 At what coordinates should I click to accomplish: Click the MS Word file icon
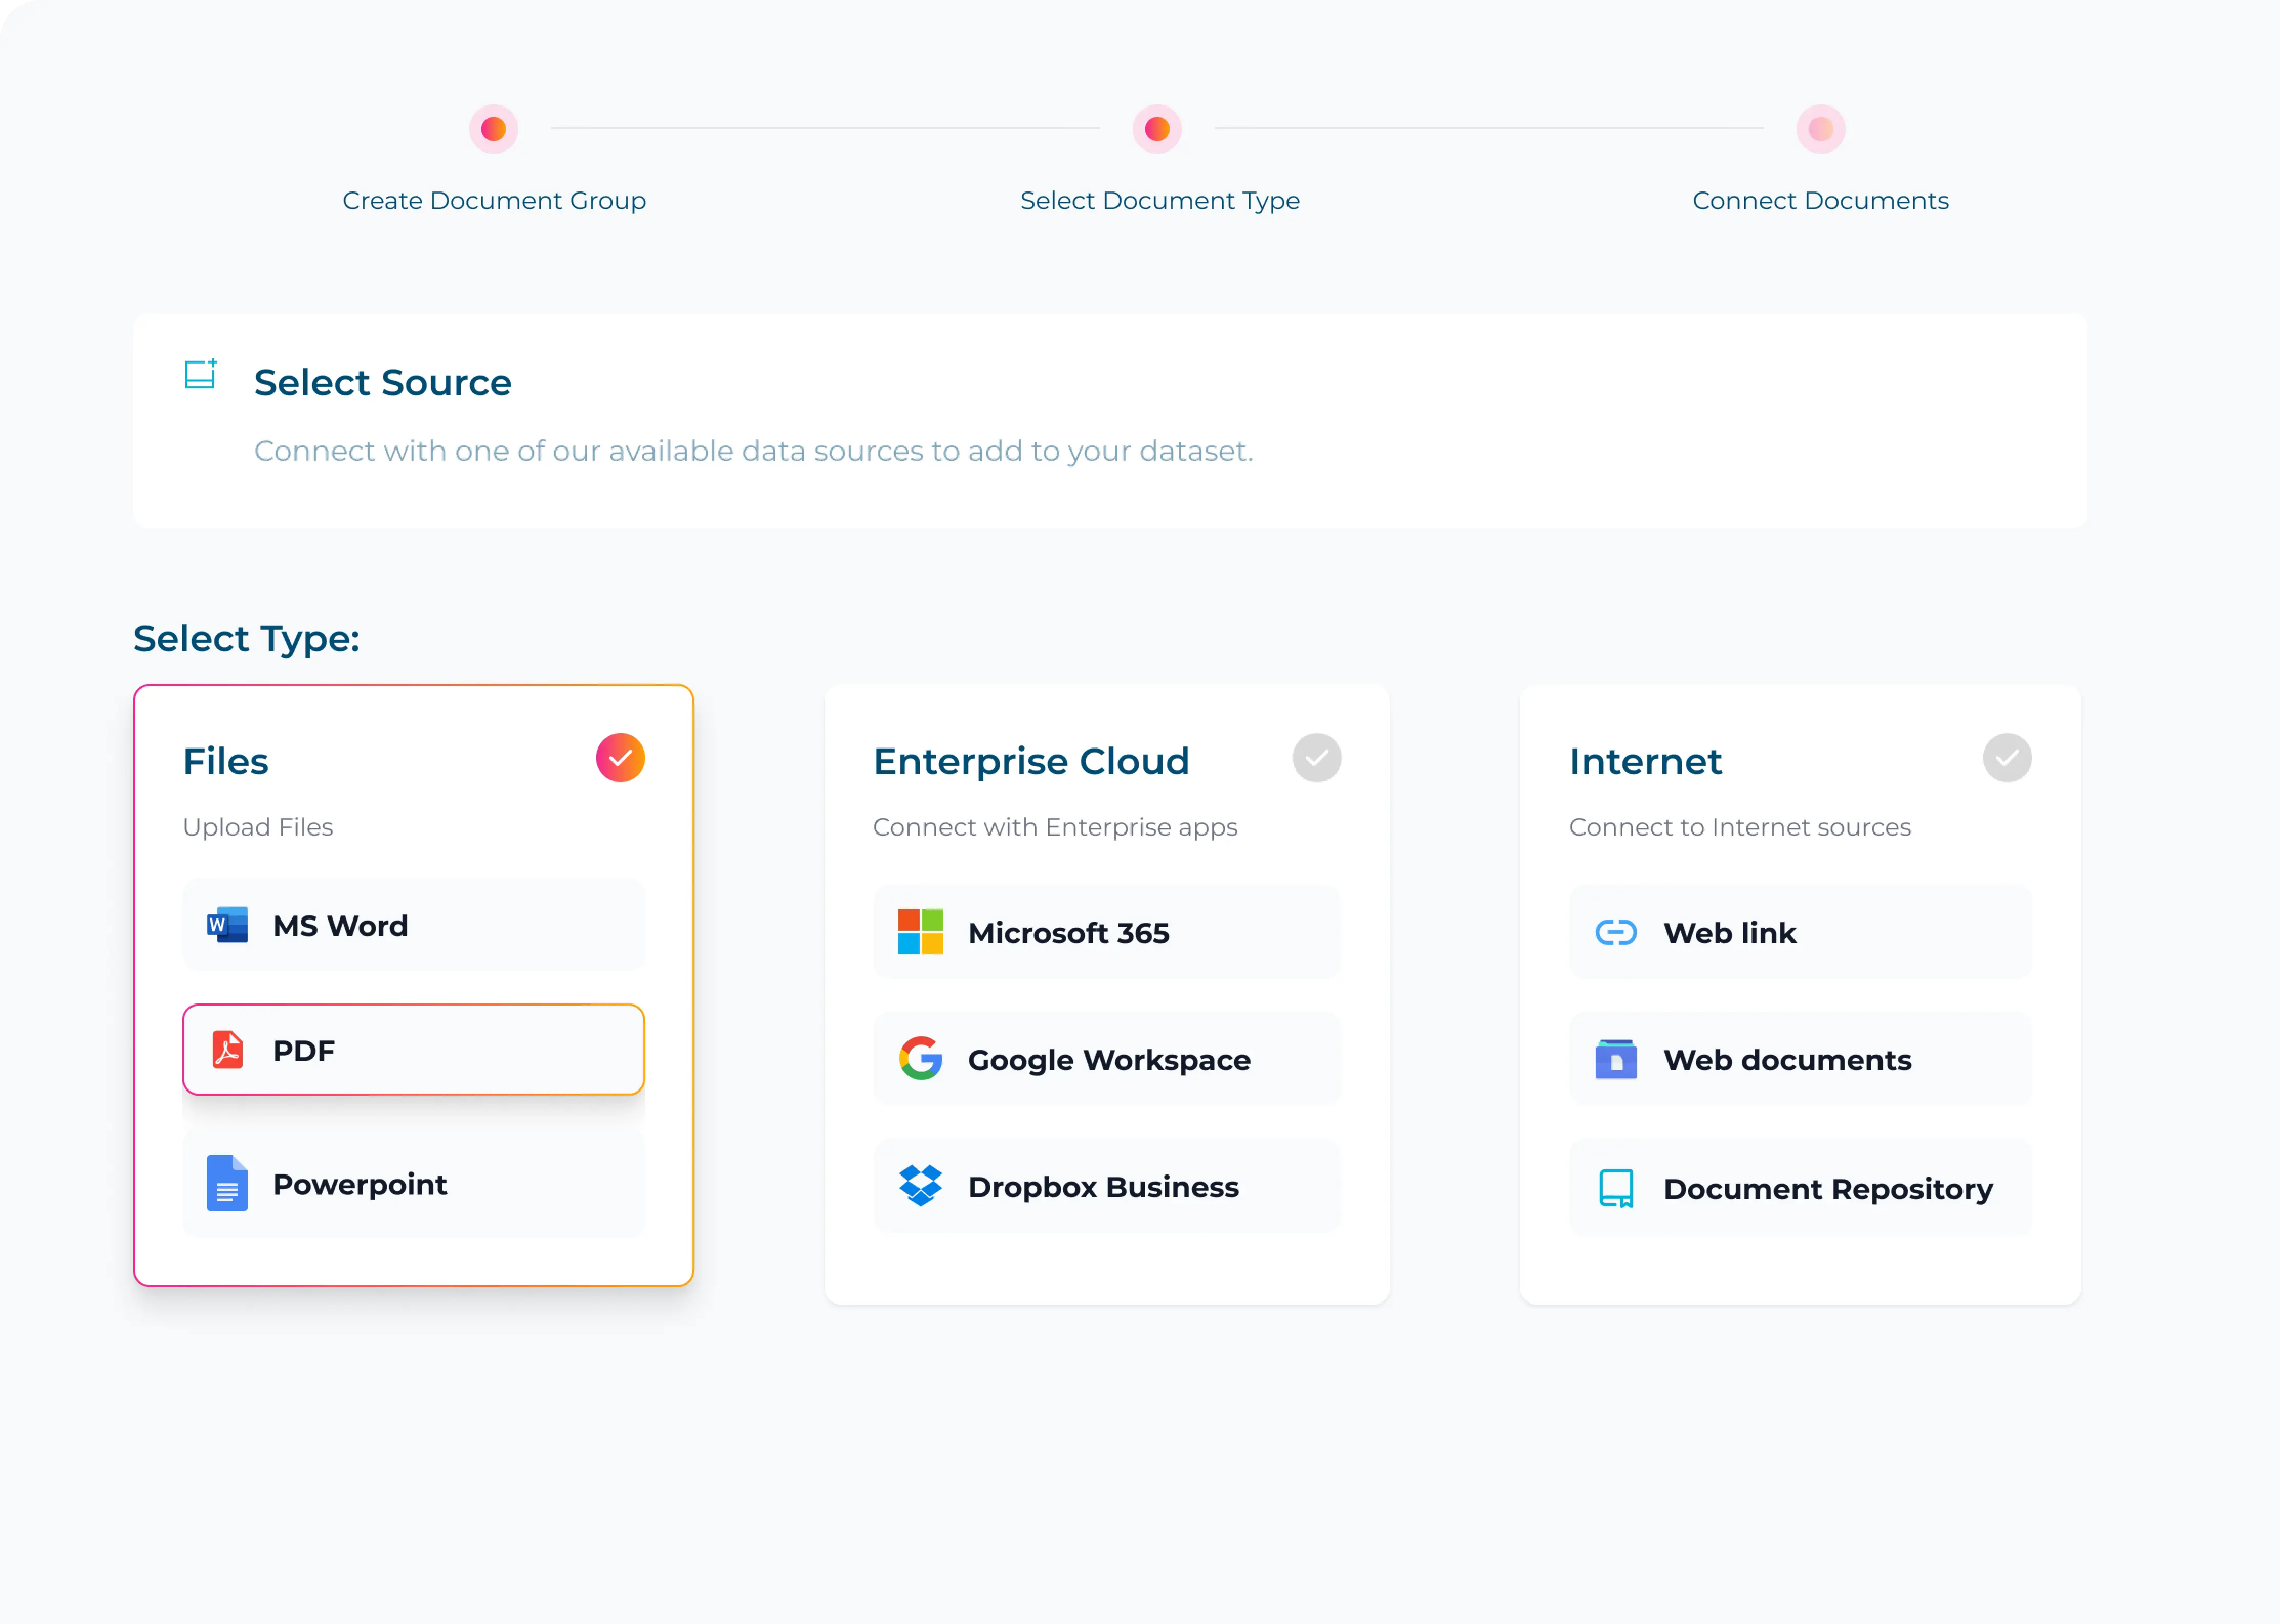[x=227, y=925]
